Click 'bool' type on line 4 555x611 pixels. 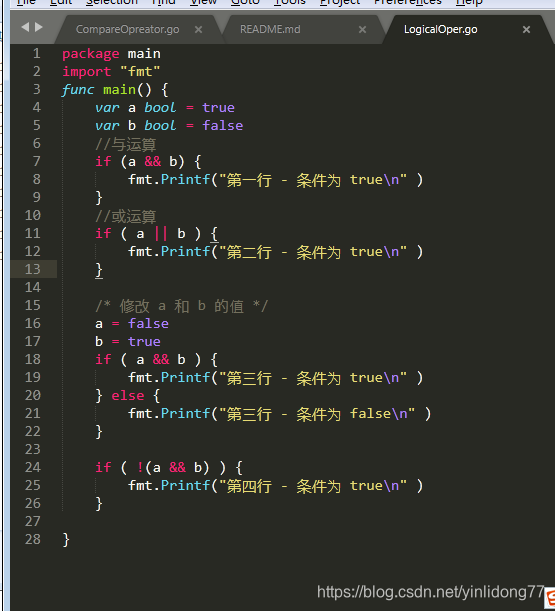point(160,108)
